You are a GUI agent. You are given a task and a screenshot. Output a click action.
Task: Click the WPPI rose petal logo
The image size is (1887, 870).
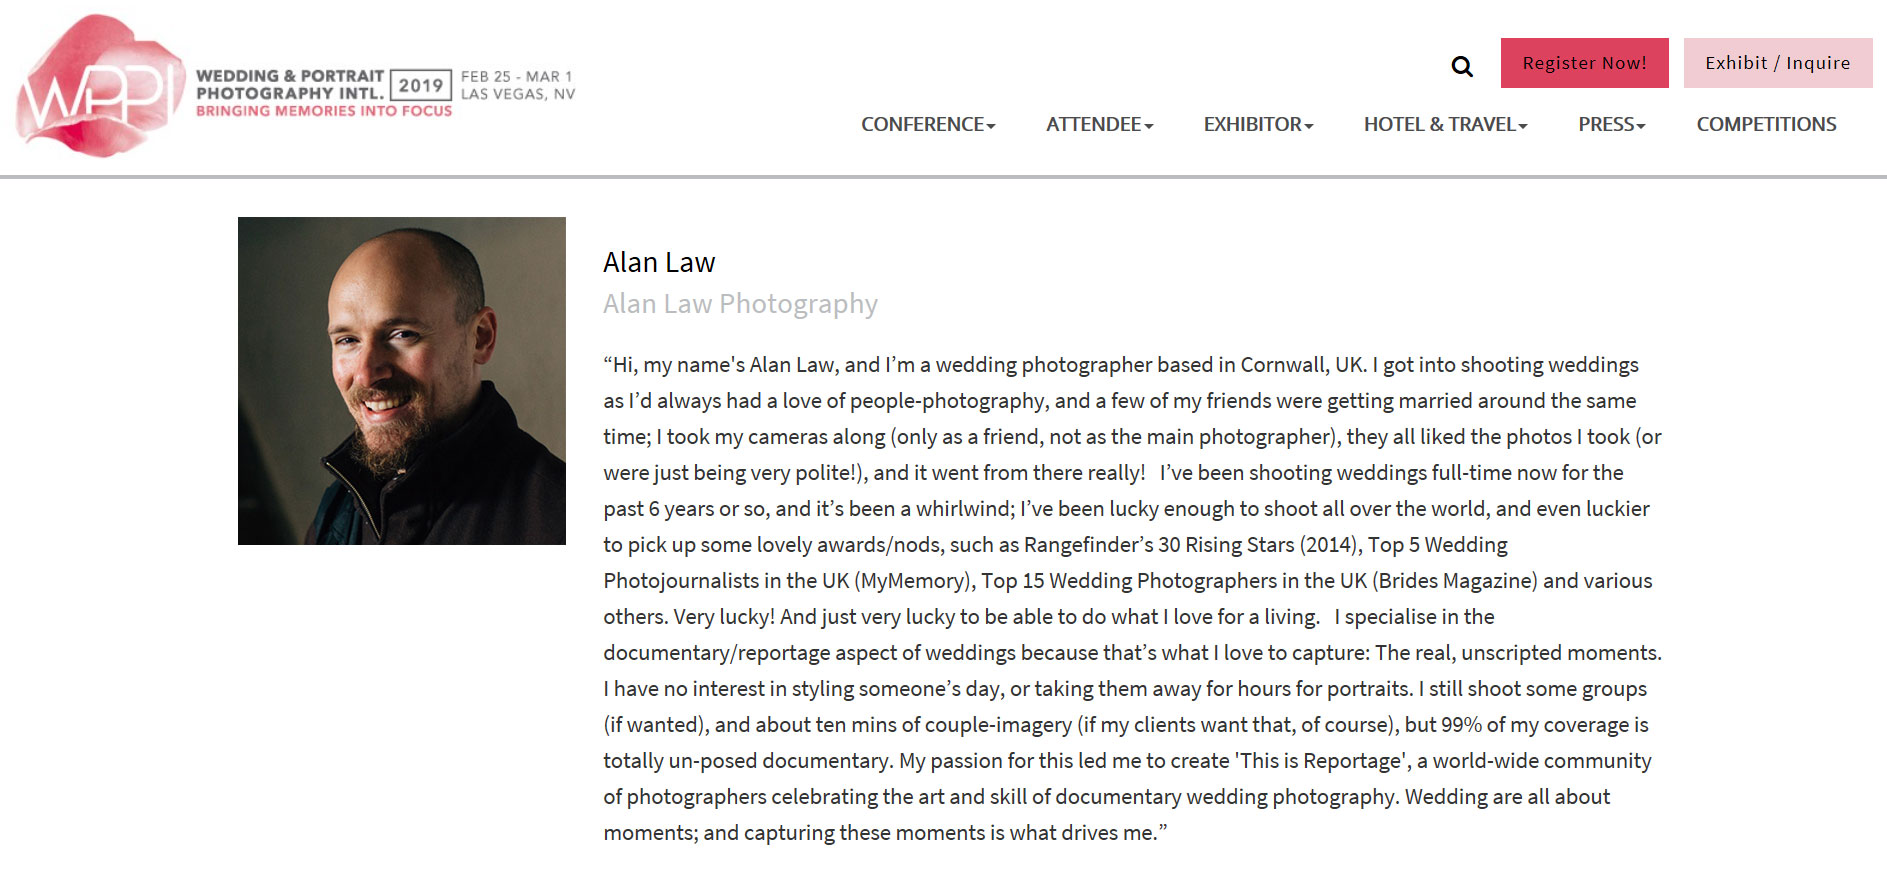point(98,87)
